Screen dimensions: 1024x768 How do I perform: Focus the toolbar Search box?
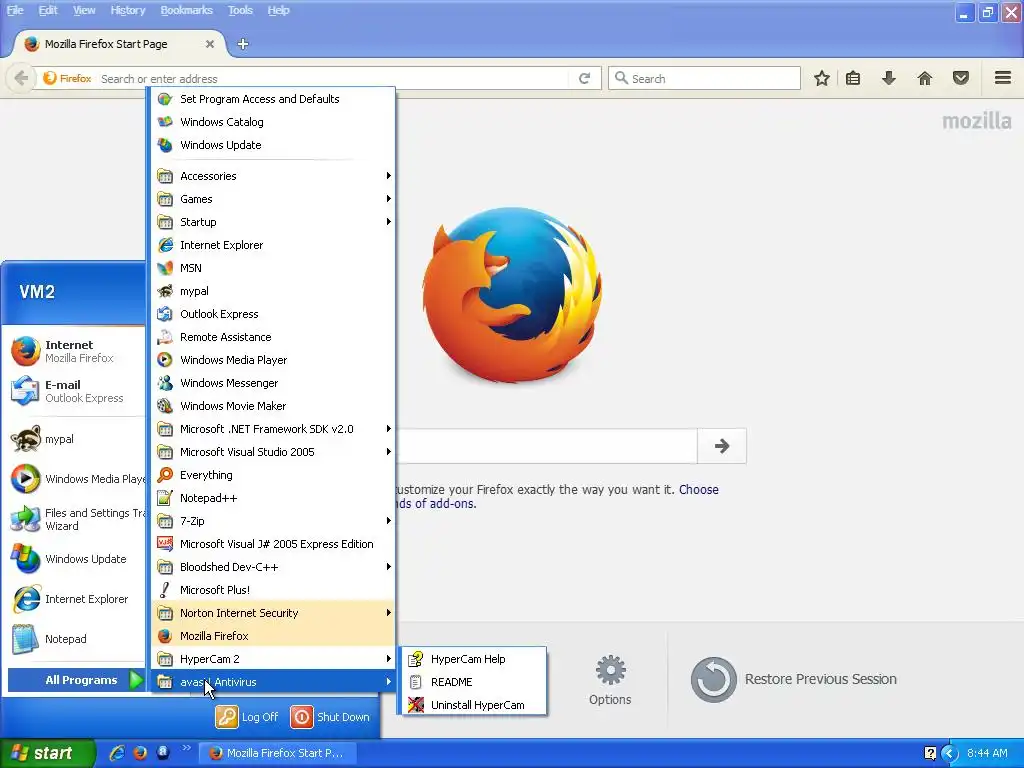tap(704, 78)
